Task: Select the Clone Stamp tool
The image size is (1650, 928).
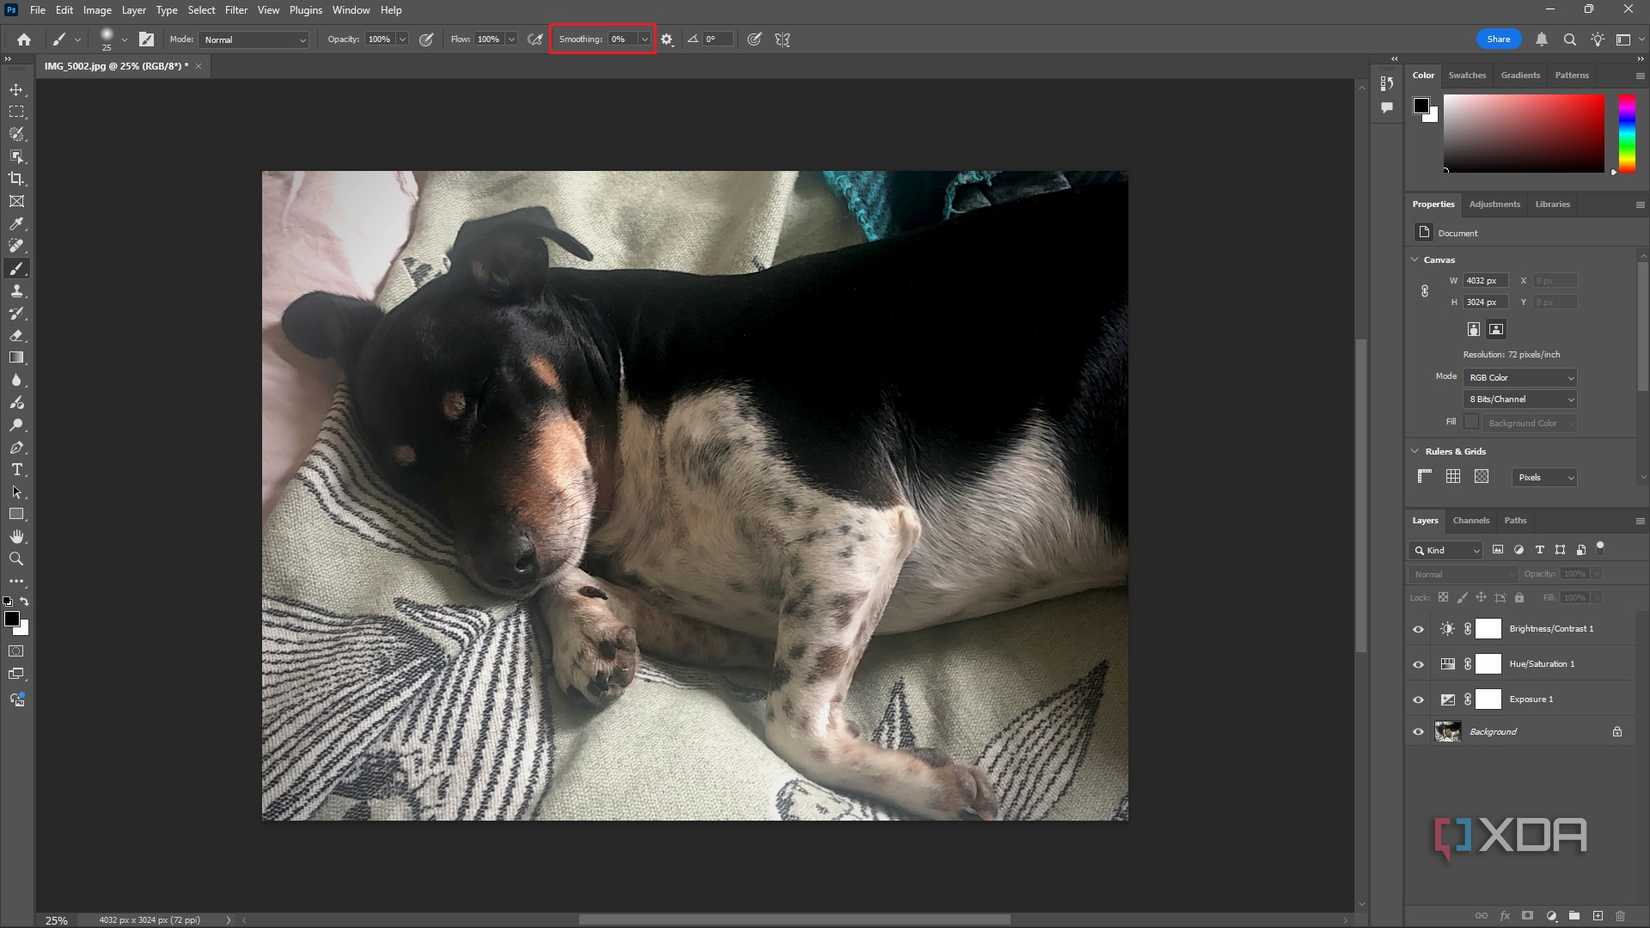Action: [16, 290]
